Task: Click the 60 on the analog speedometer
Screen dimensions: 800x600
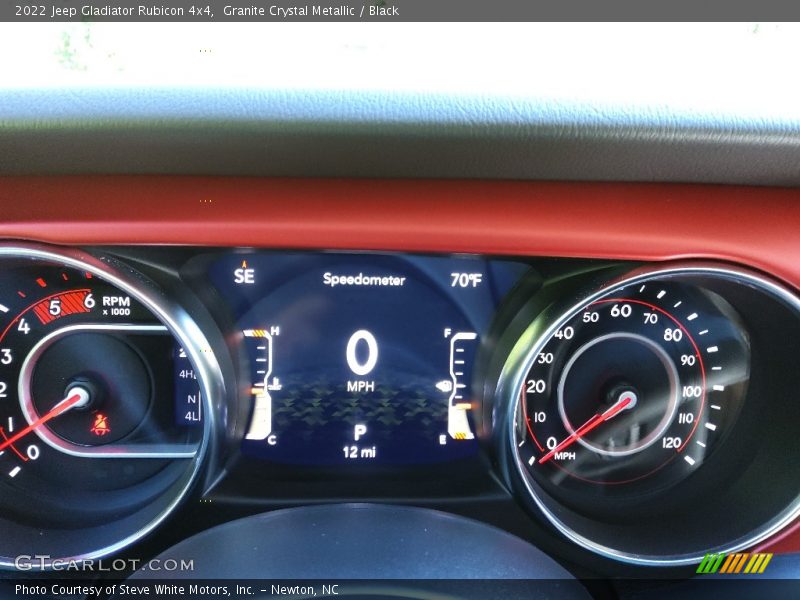Action: click(x=621, y=310)
